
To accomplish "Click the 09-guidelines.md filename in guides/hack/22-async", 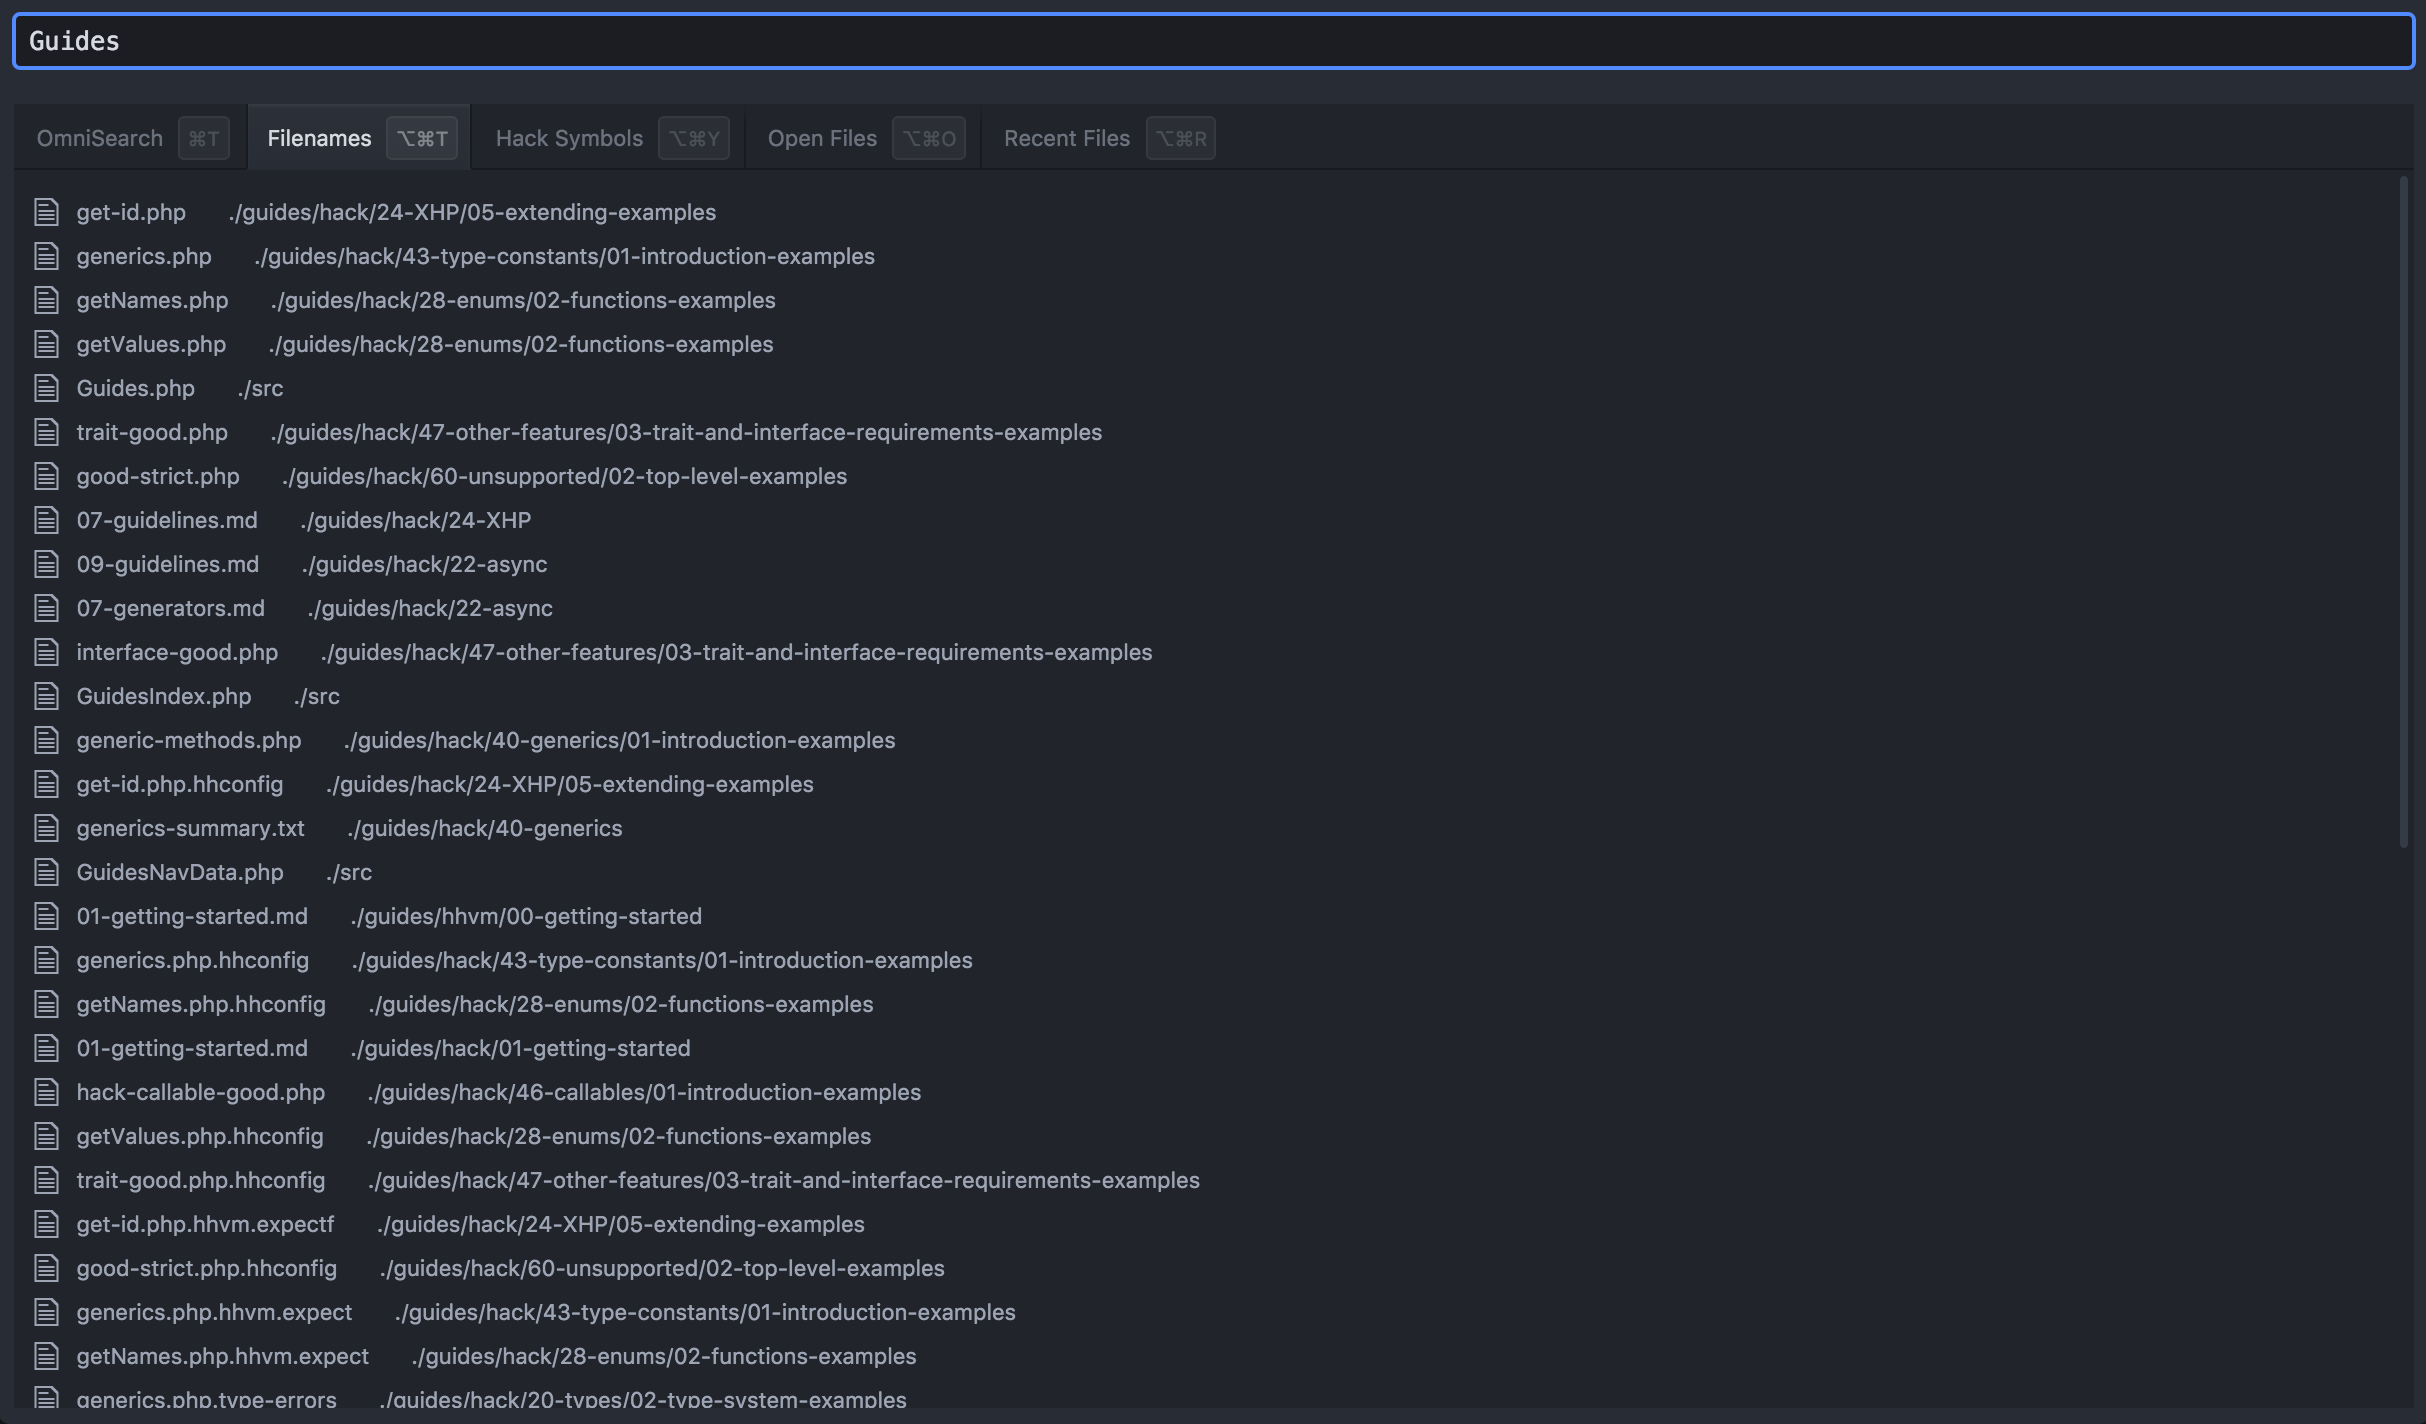I will (x=167, y=563).
